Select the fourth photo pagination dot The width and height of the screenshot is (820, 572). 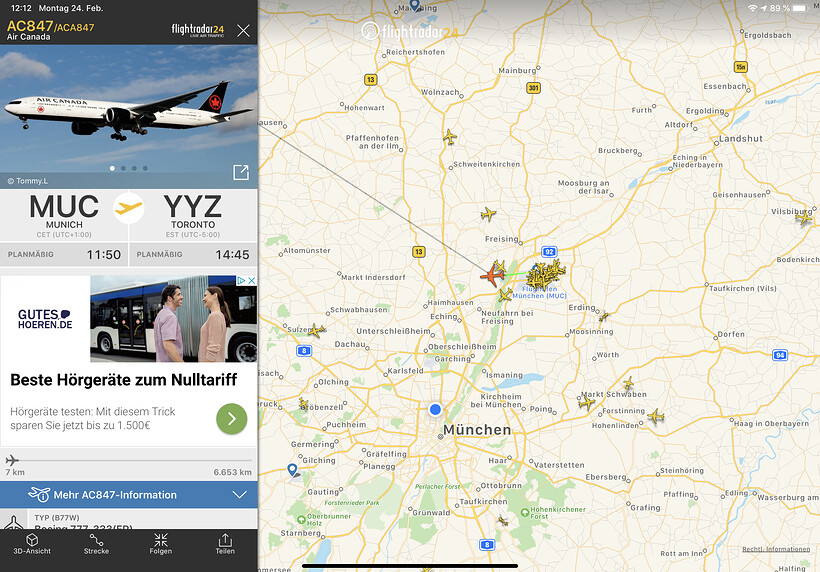tap(145, 168)
